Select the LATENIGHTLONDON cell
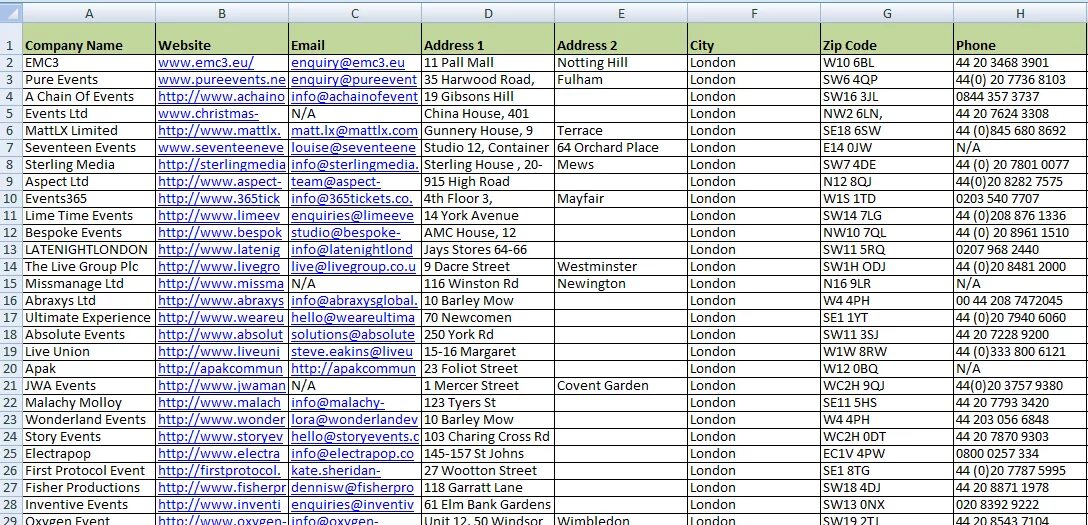 [89, 250]
